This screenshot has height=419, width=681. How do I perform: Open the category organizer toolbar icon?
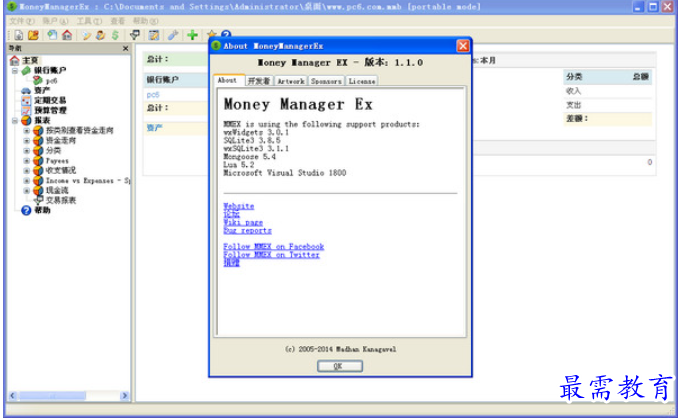(x=86, y=35)
